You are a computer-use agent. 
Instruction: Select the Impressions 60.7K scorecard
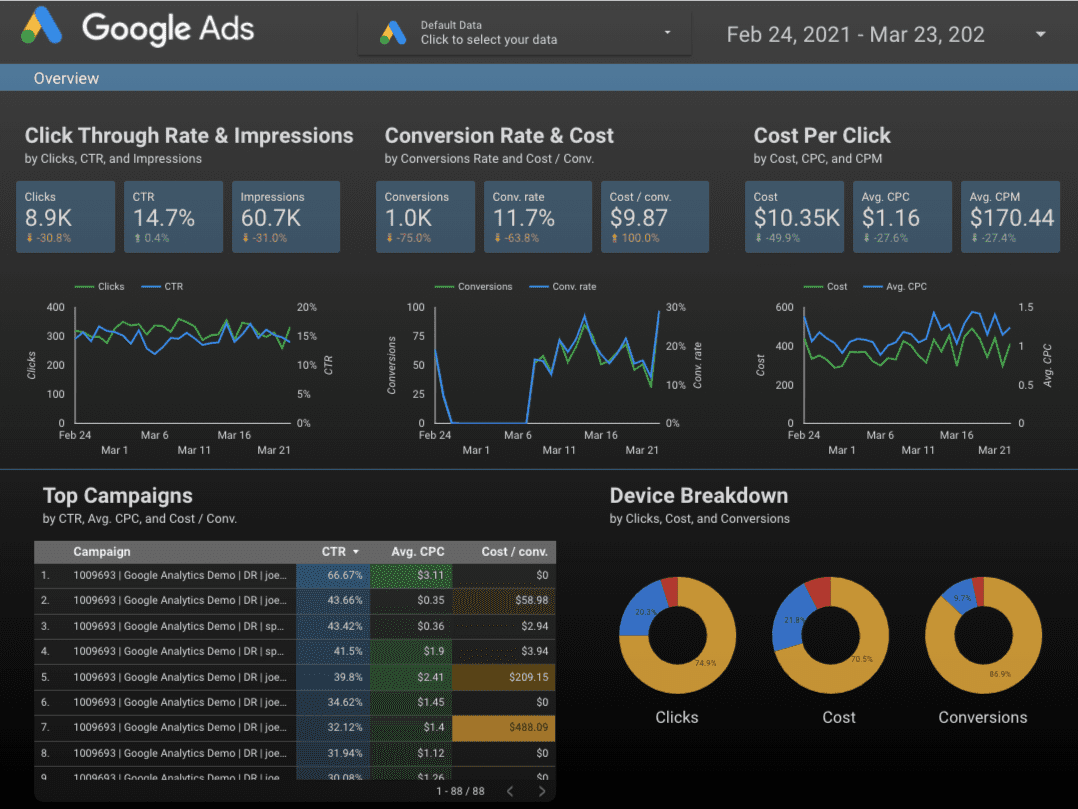(286, 217)
